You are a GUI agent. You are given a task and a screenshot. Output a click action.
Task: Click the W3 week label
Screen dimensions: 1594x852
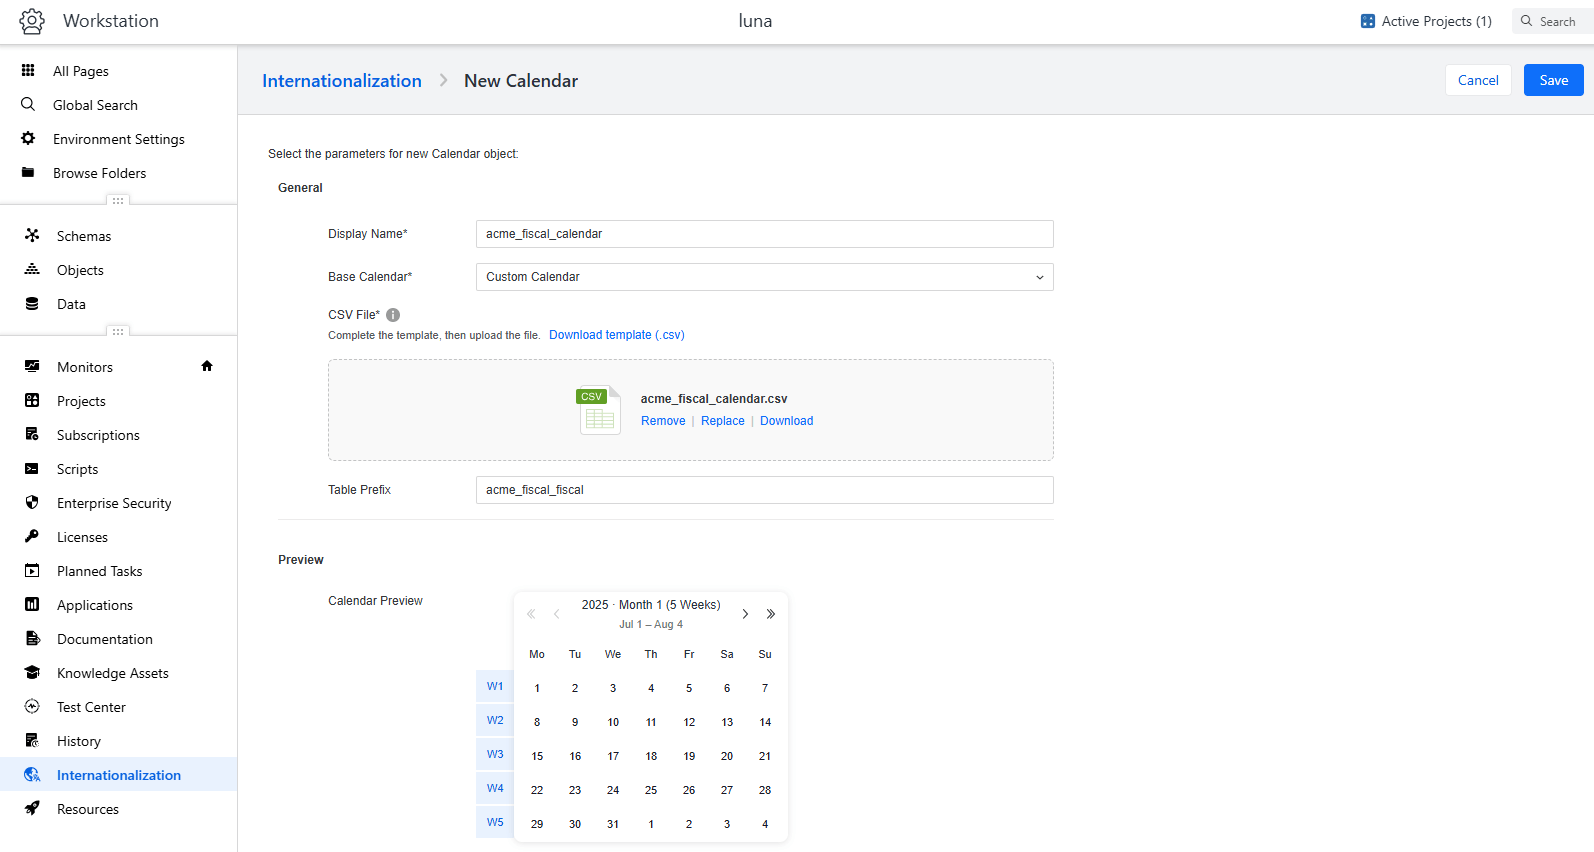pos(495,754)
